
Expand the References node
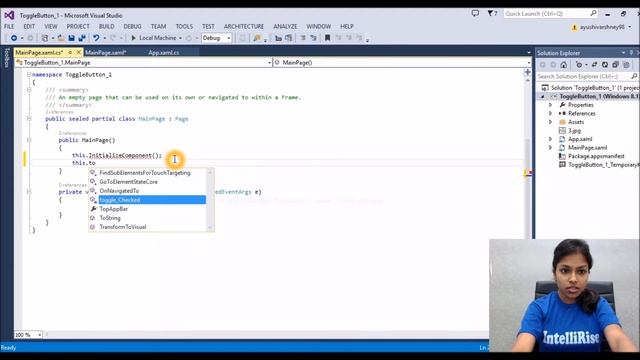pyautogui.click(x=550, y=113)
